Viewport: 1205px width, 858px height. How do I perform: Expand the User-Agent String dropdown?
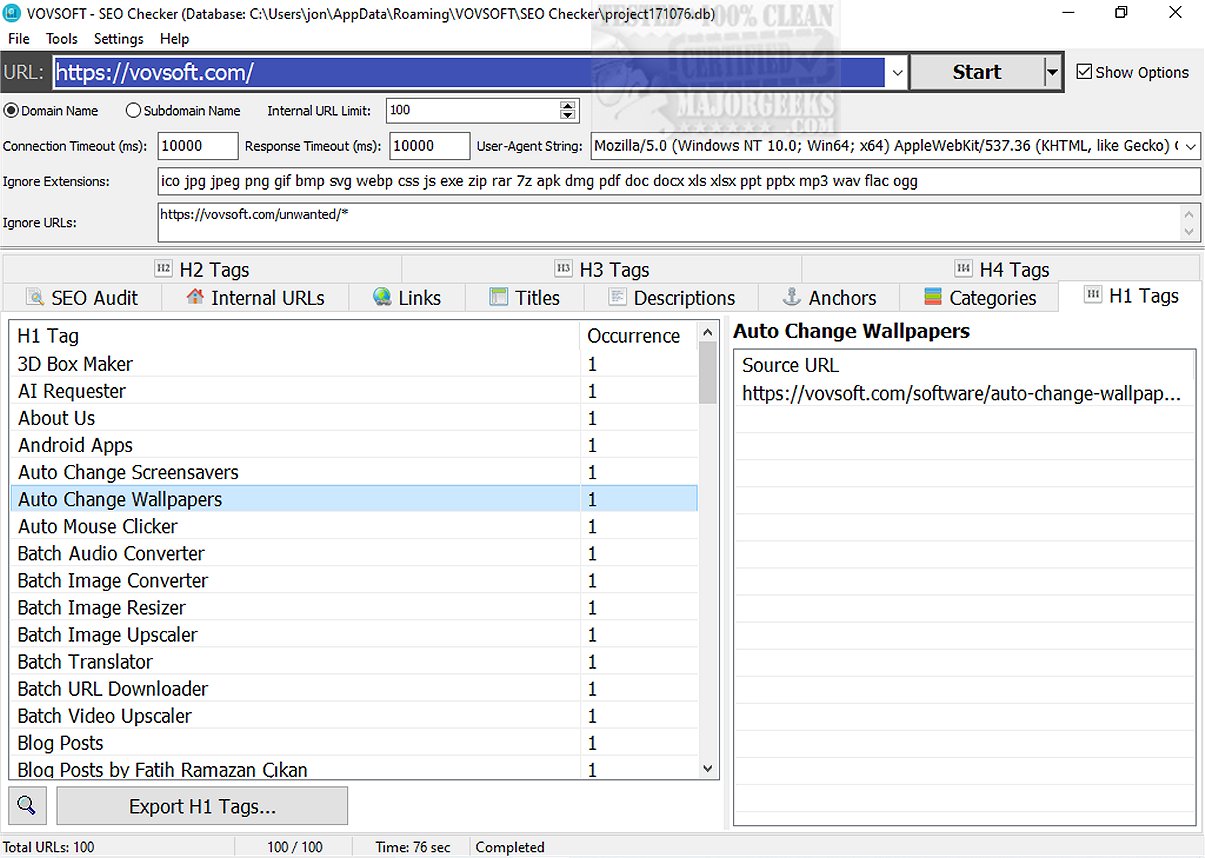1190,146
